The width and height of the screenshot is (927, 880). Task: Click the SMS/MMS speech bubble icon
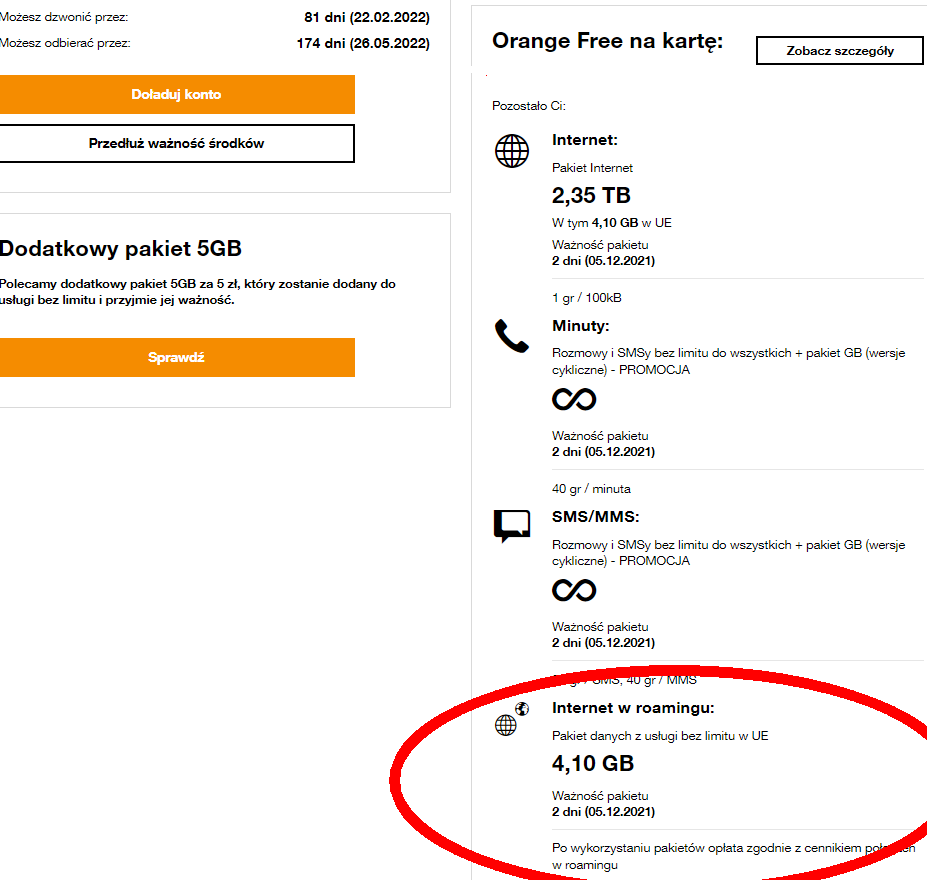512,526
